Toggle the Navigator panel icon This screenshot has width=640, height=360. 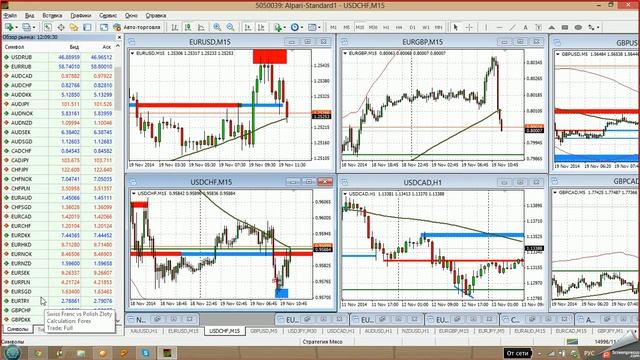(74, 27)
